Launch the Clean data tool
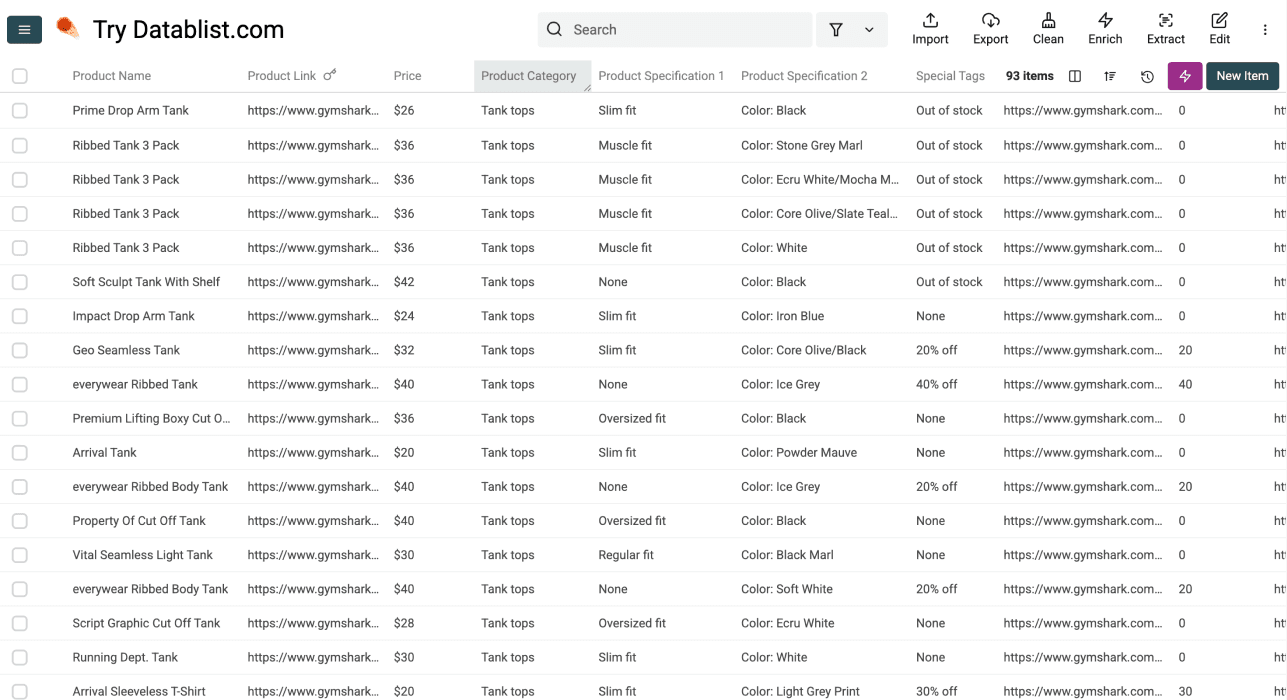Viewport: 1287px width, 700px height. 1048,28
